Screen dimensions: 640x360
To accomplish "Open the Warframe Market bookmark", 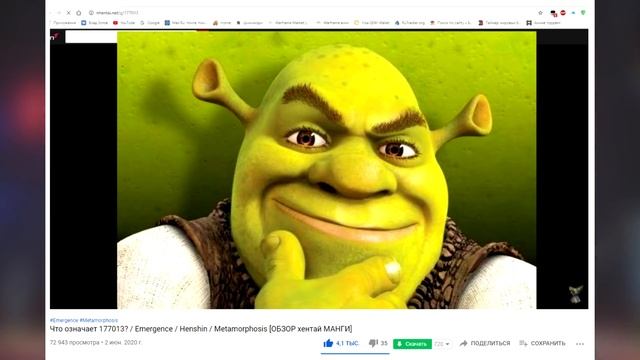I will (x=288, y=23).
